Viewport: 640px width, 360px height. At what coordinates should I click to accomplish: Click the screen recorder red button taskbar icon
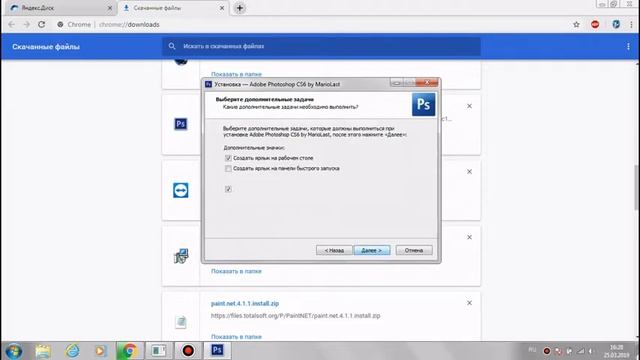(188, 351)
